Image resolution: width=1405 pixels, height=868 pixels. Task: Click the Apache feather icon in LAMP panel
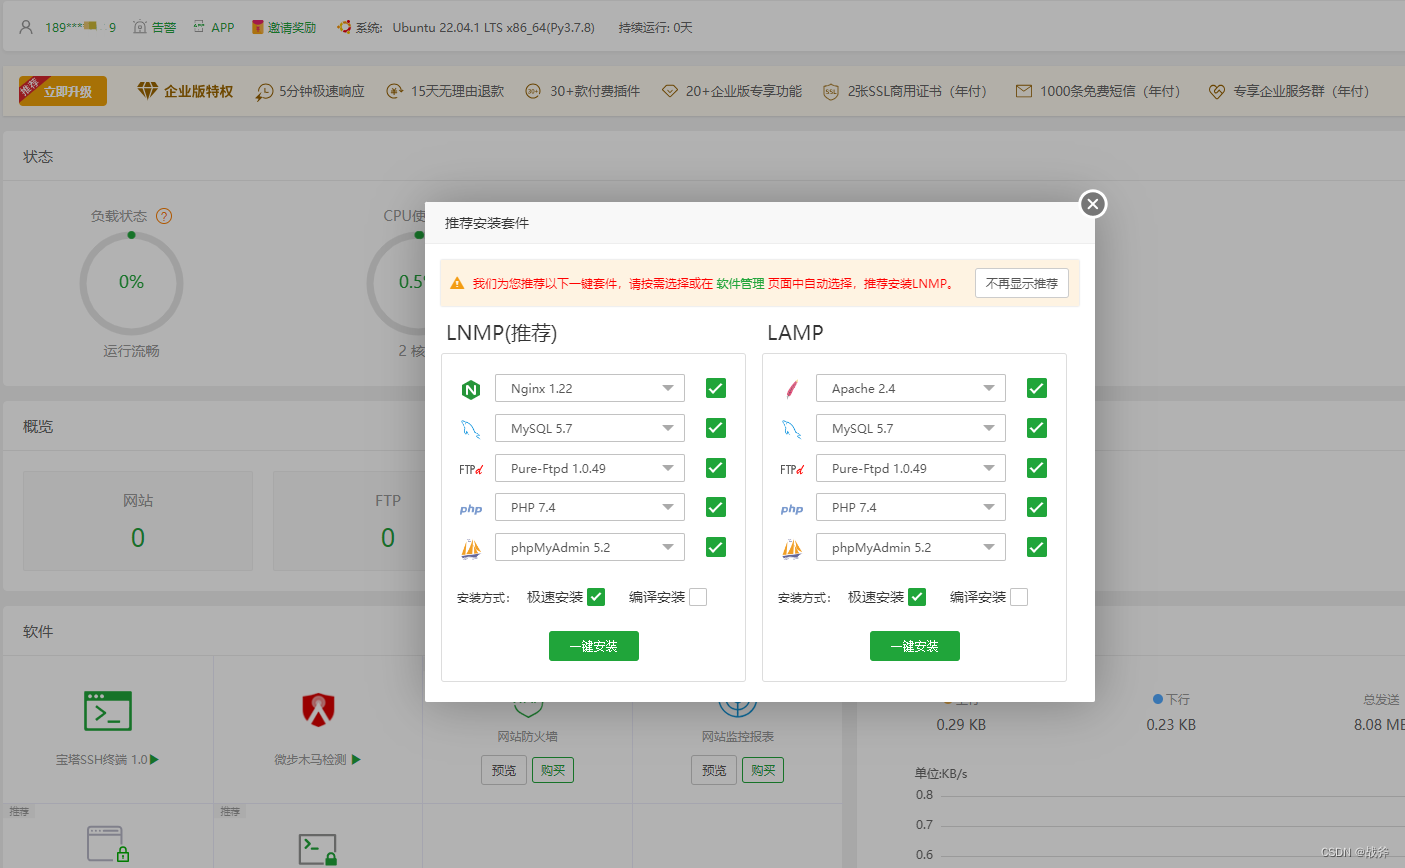point(792,389)
